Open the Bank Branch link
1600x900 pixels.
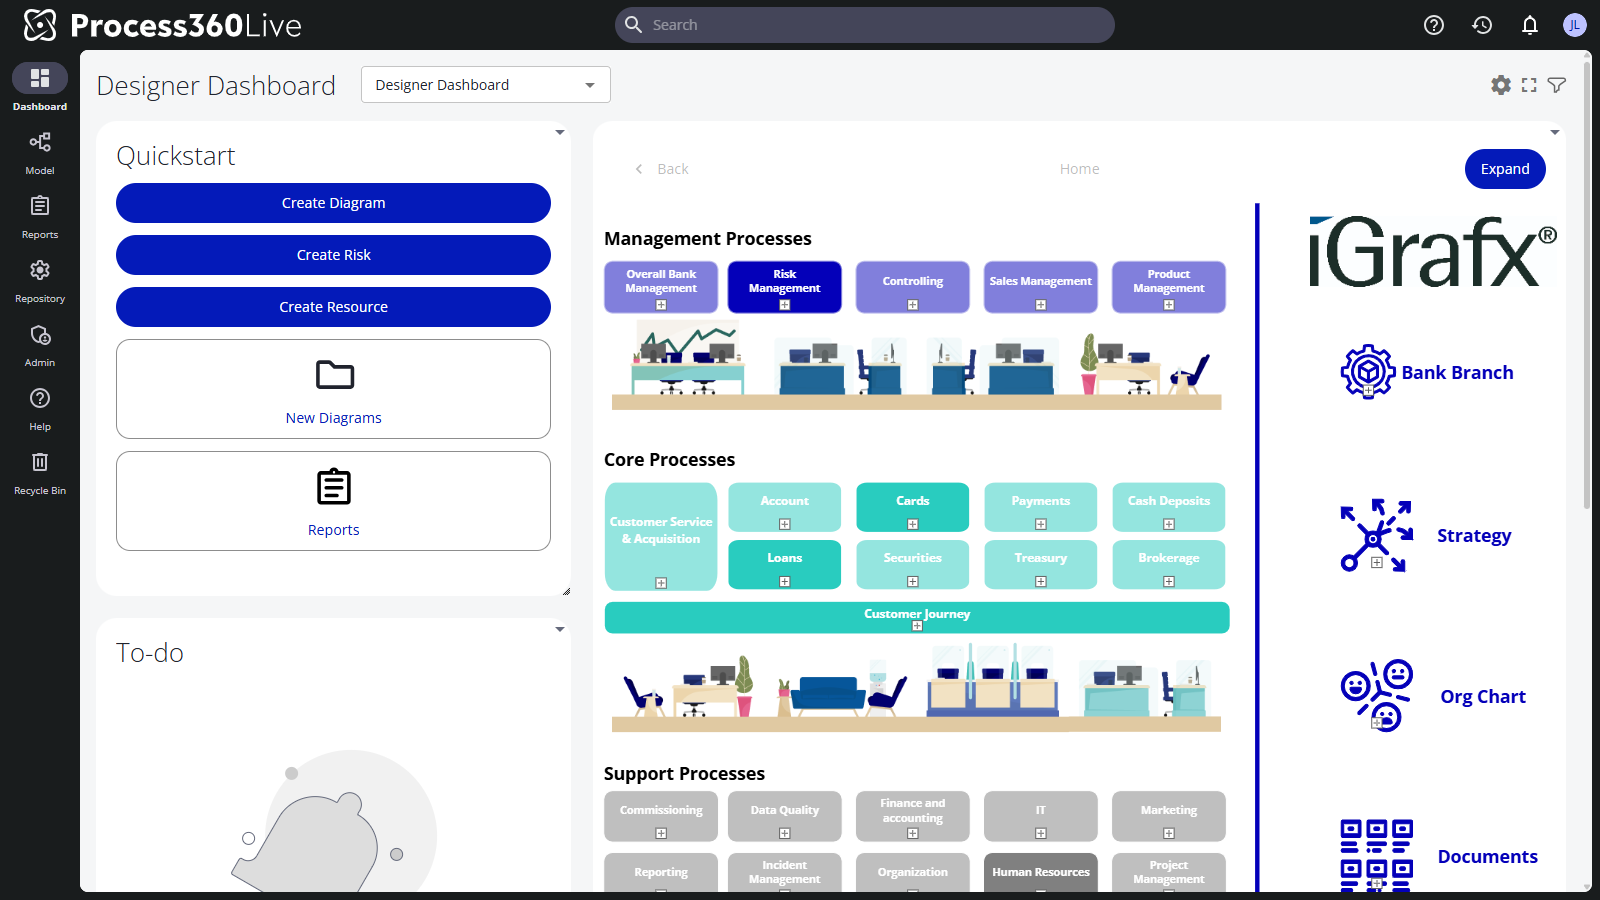1457,373
